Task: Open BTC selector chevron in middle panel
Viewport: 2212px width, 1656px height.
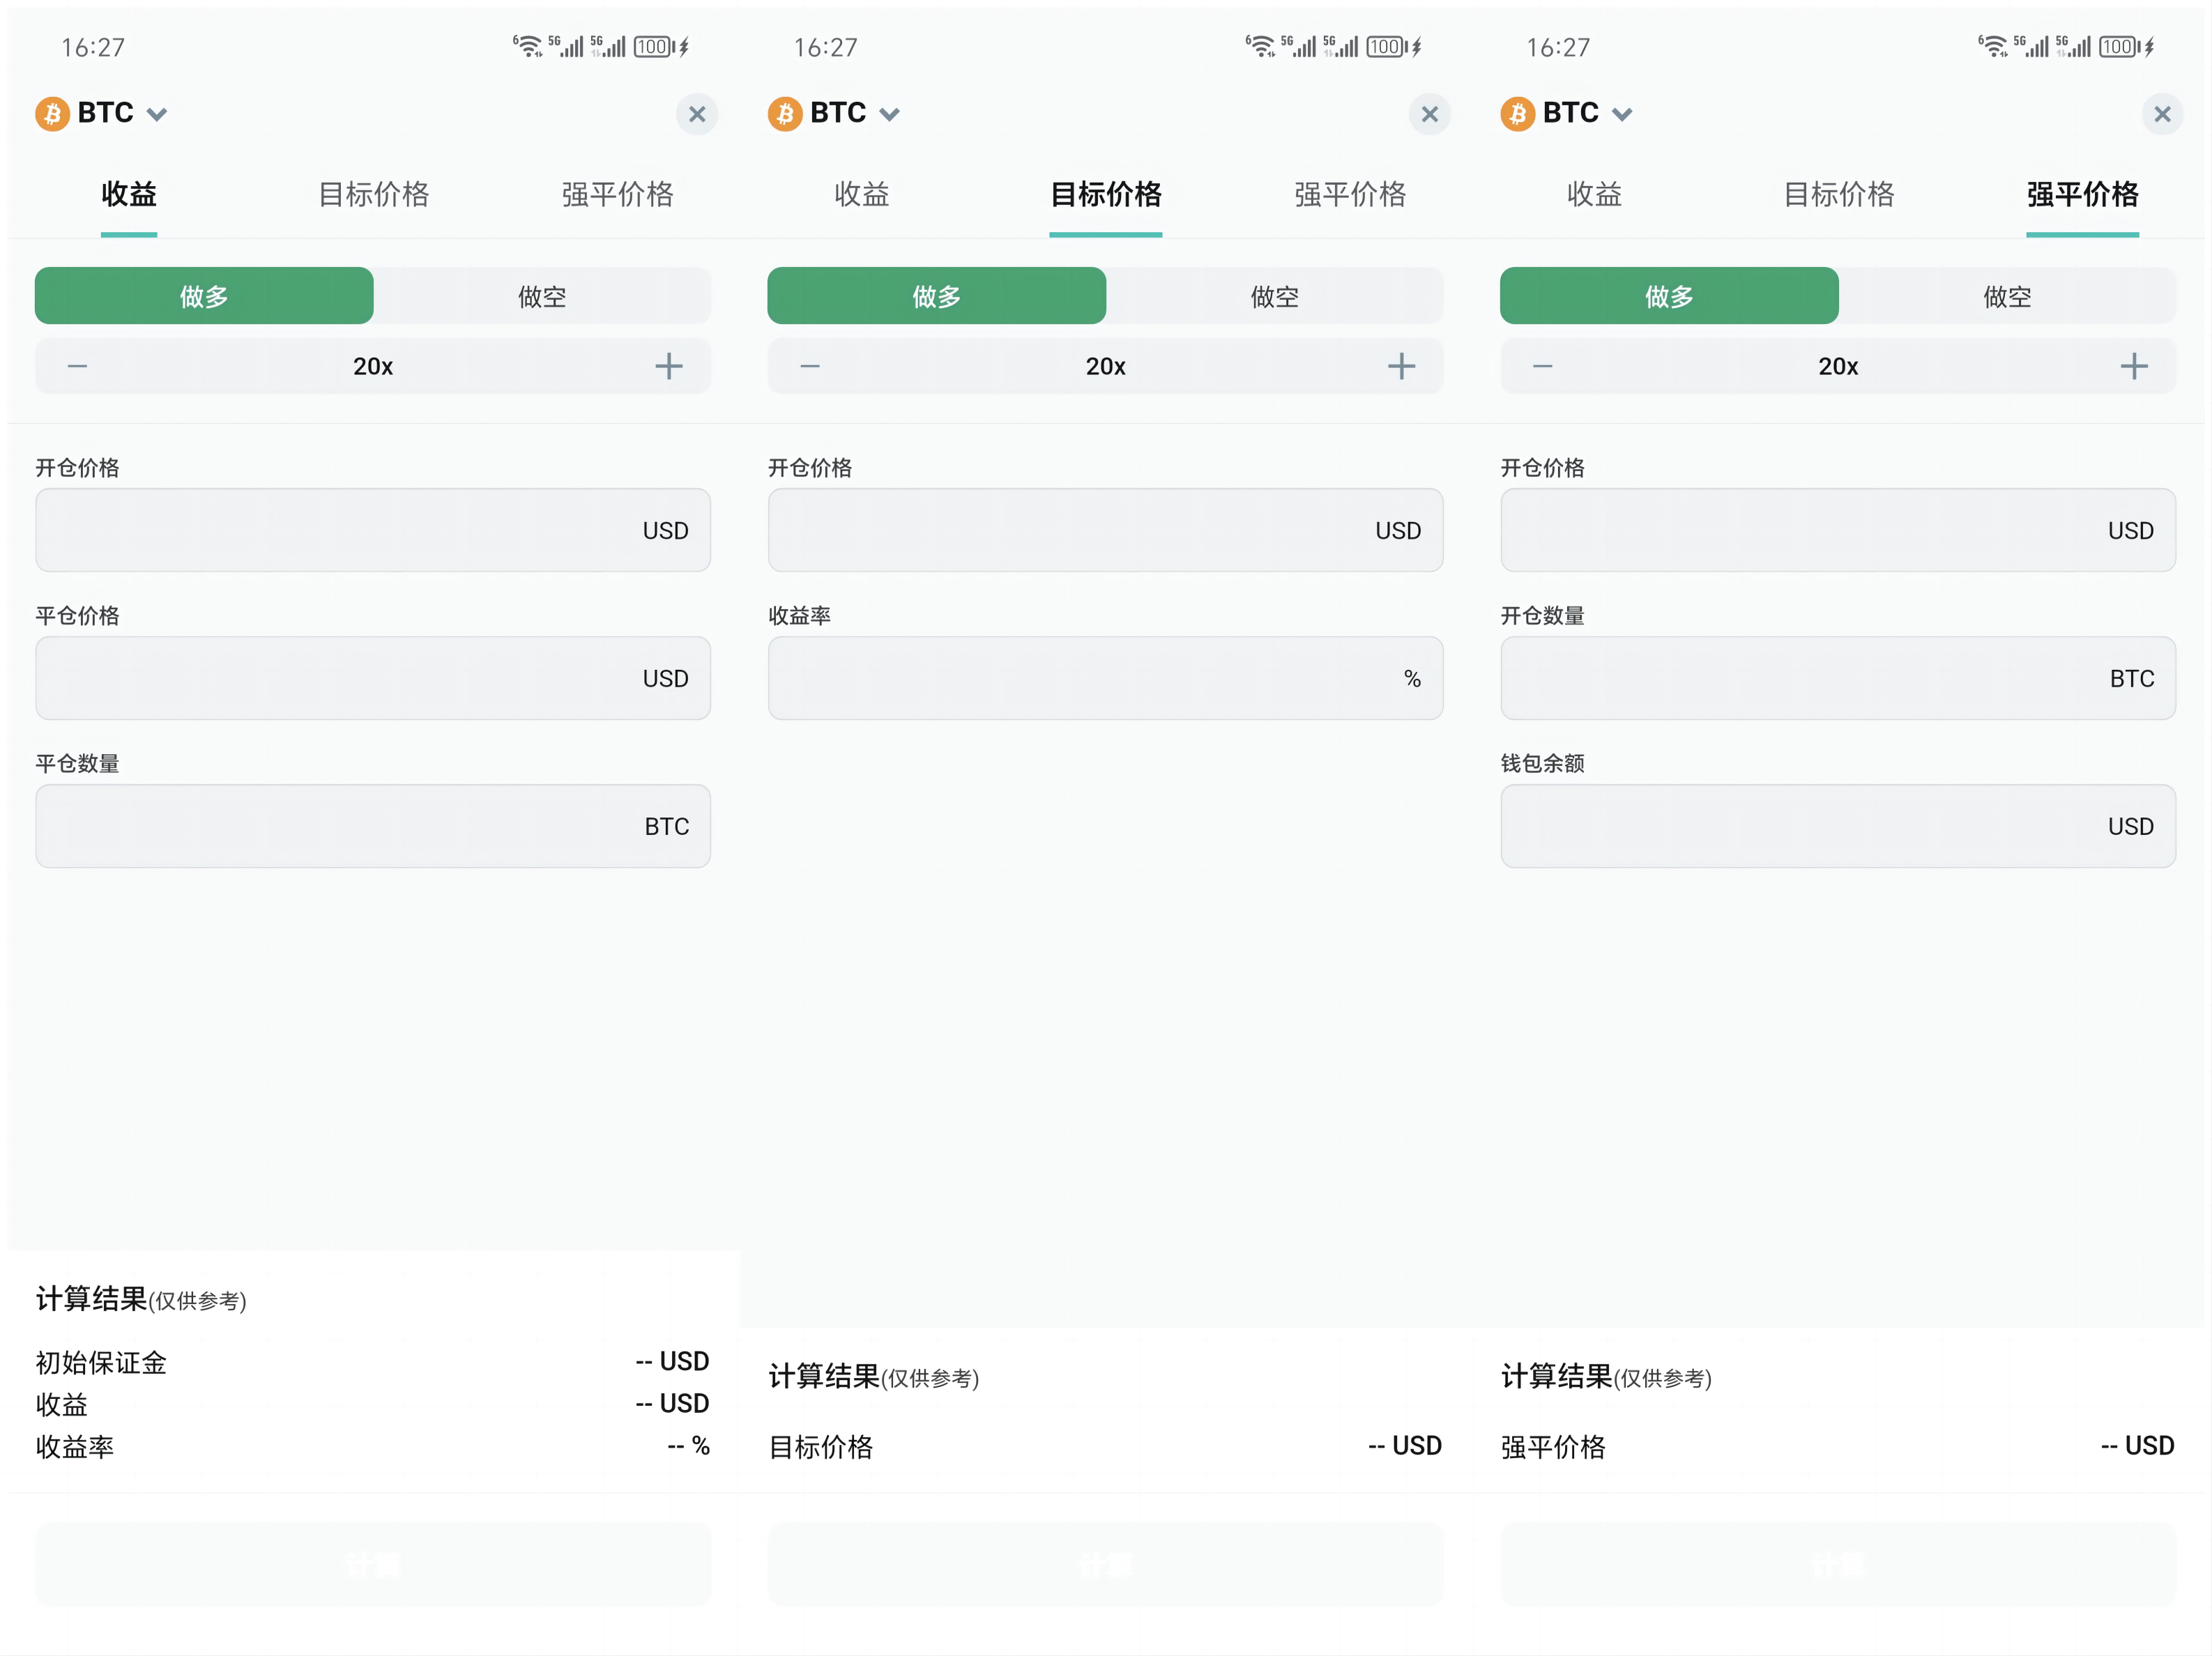Action: tap(889, 114)
